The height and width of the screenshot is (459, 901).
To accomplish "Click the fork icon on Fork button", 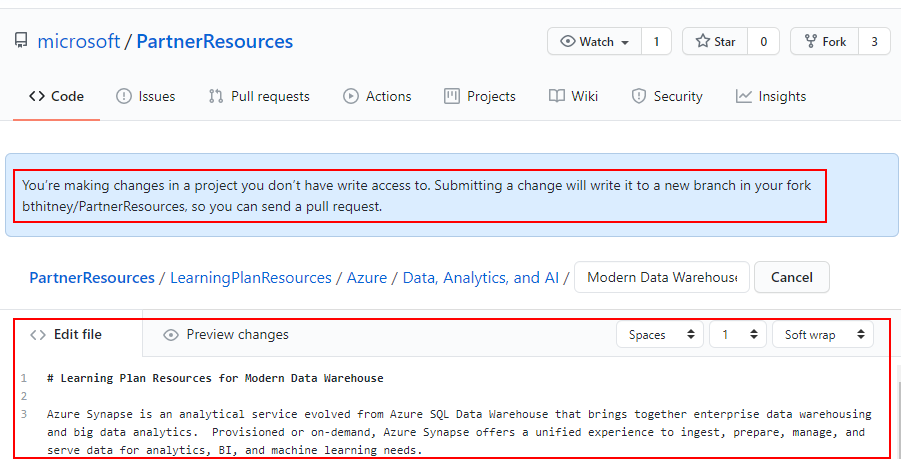I will [811, 41].
